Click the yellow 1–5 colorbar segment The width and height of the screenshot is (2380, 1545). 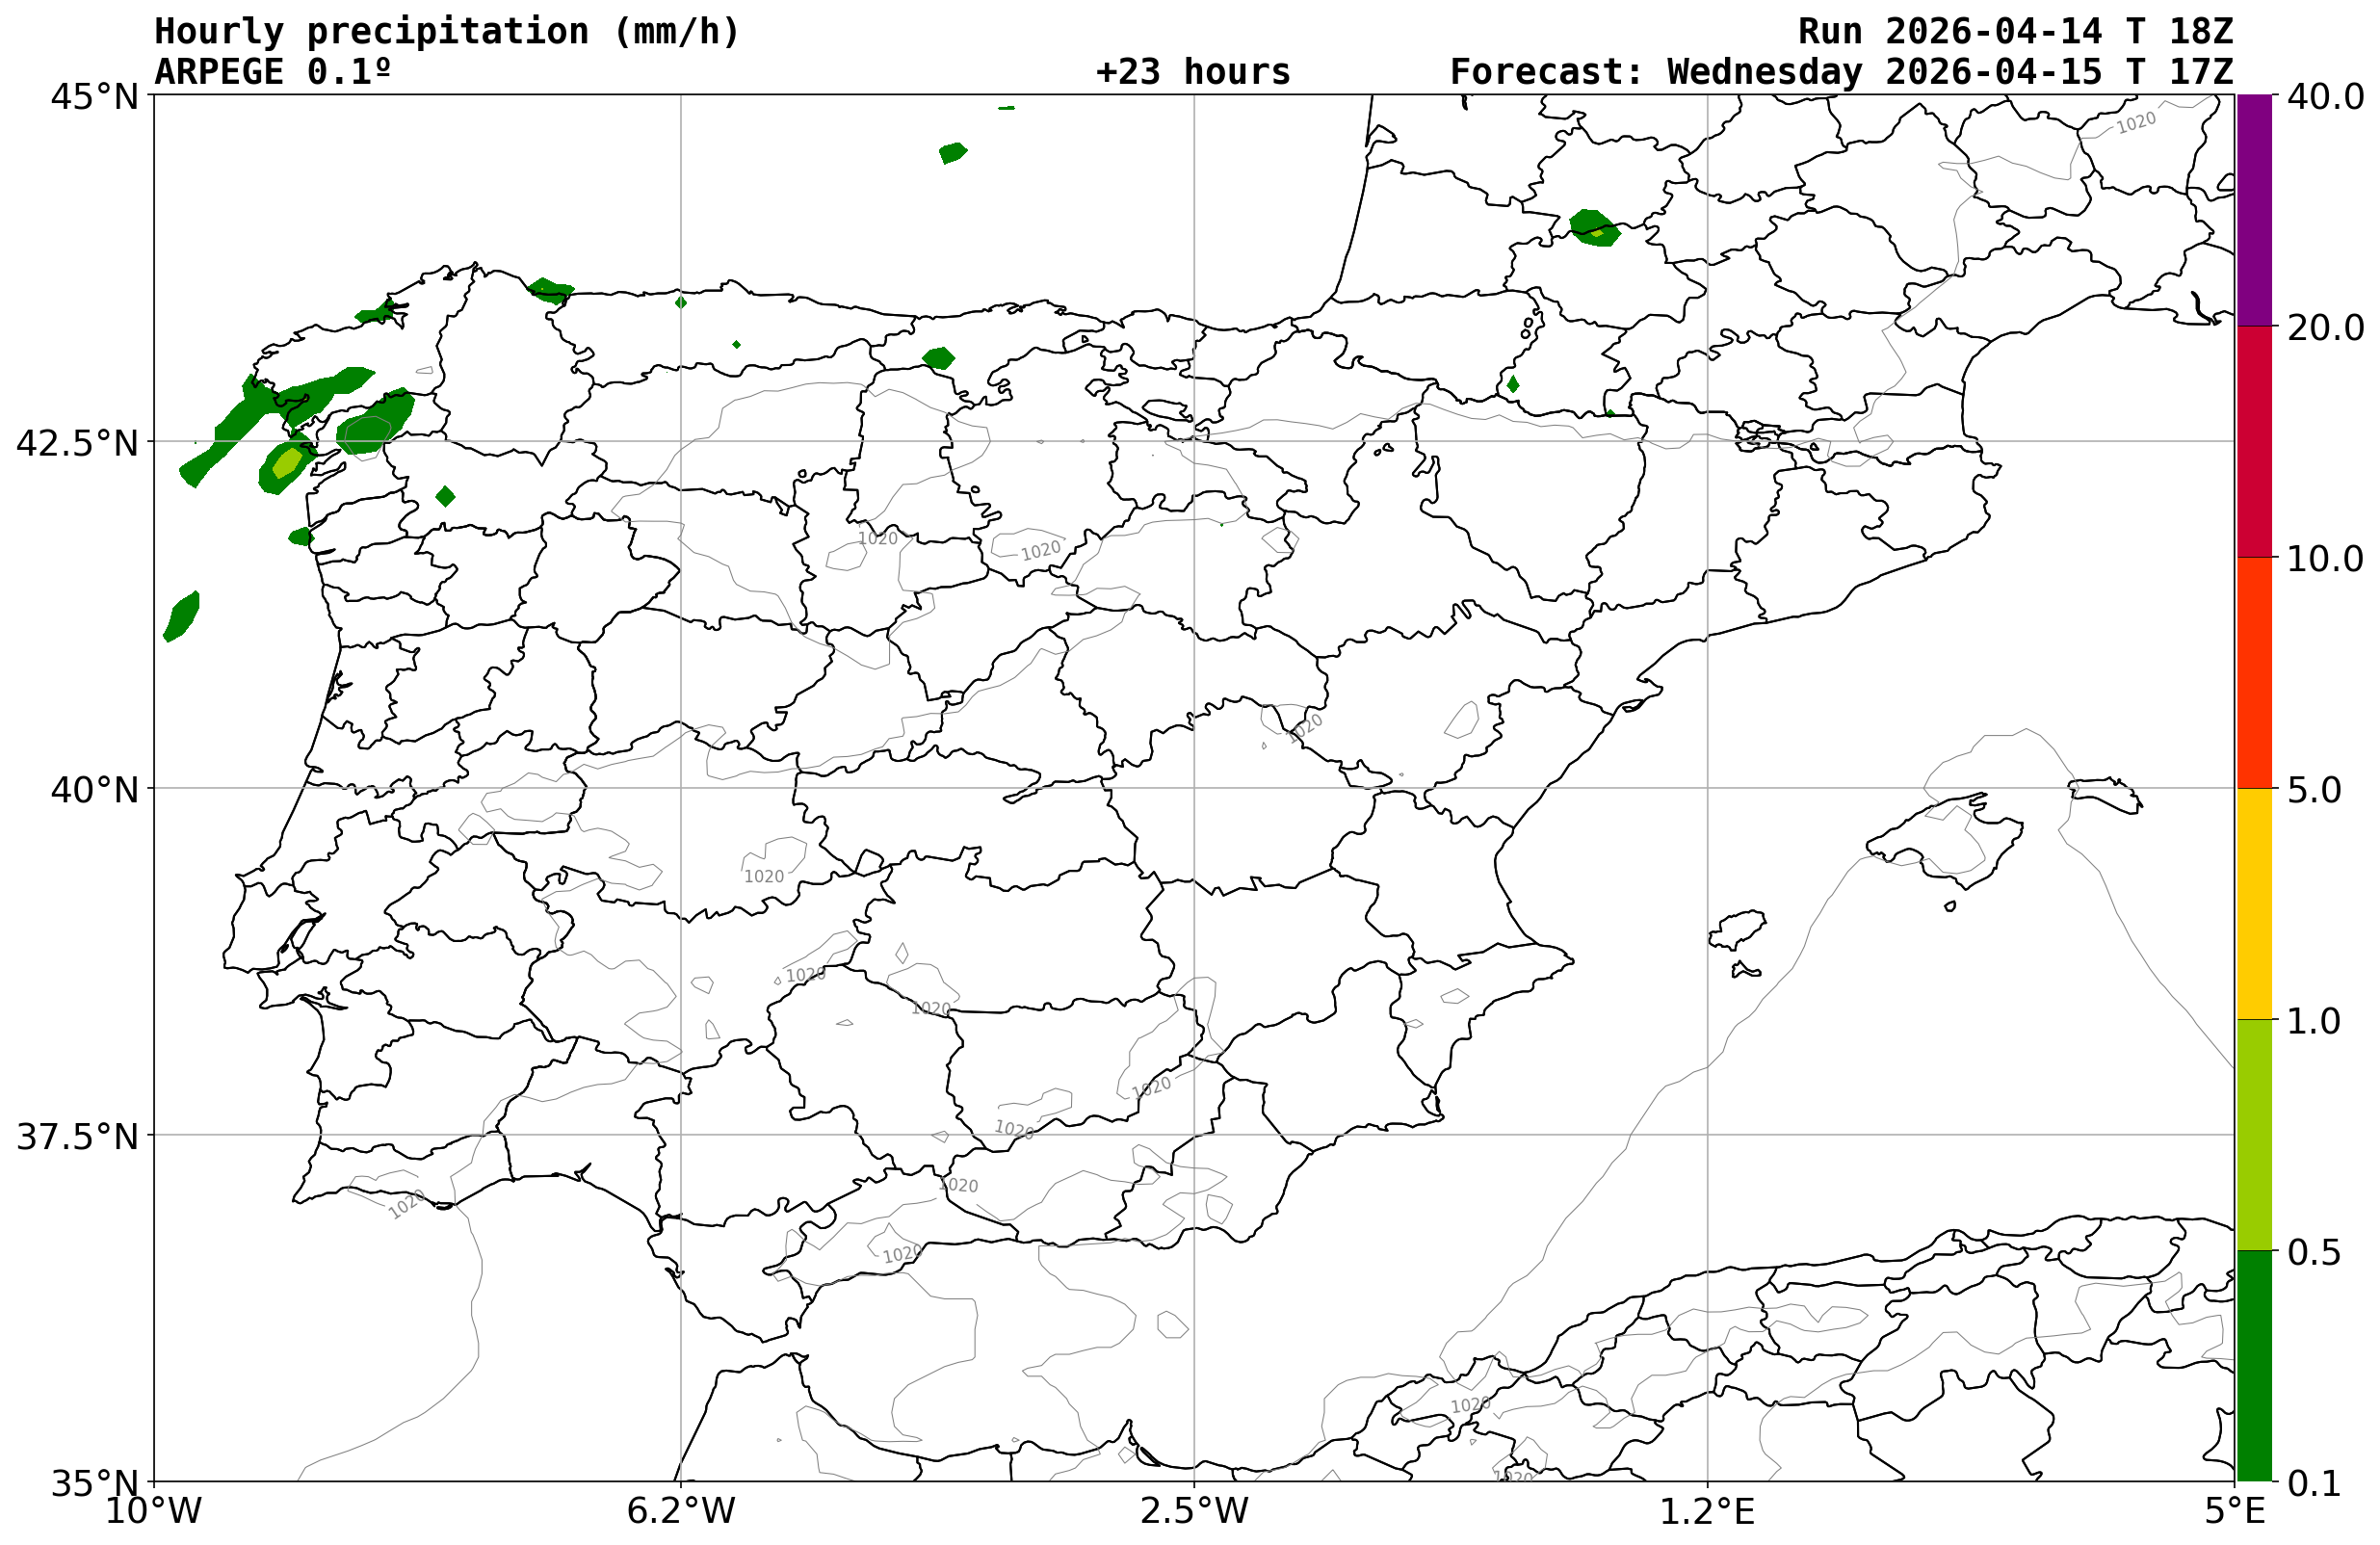pyautogui.click(x=2254, y=903)
